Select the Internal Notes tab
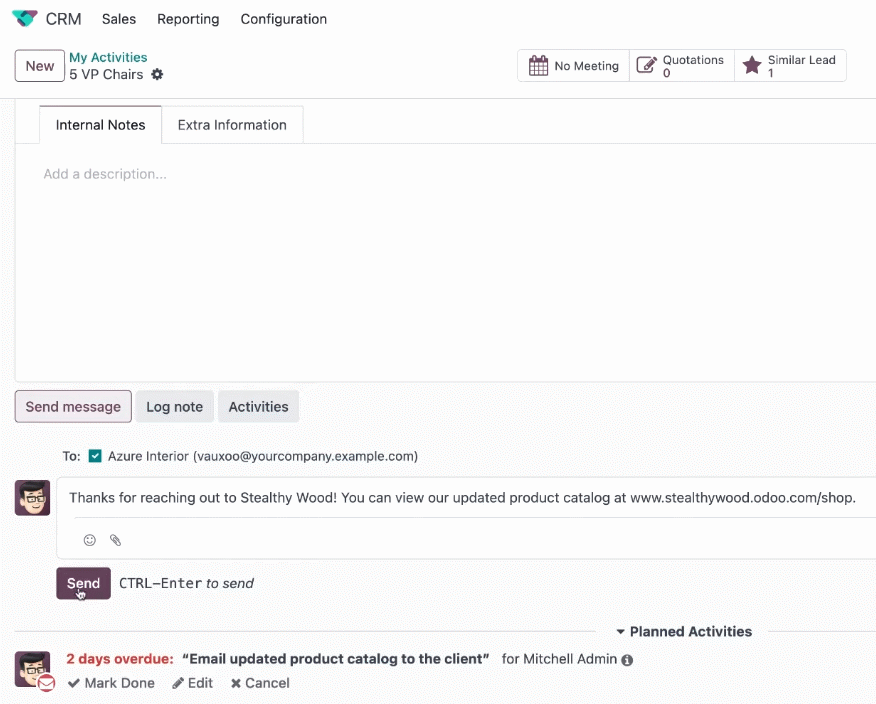This screenshot has height=704, width=876. click(101, 125)
